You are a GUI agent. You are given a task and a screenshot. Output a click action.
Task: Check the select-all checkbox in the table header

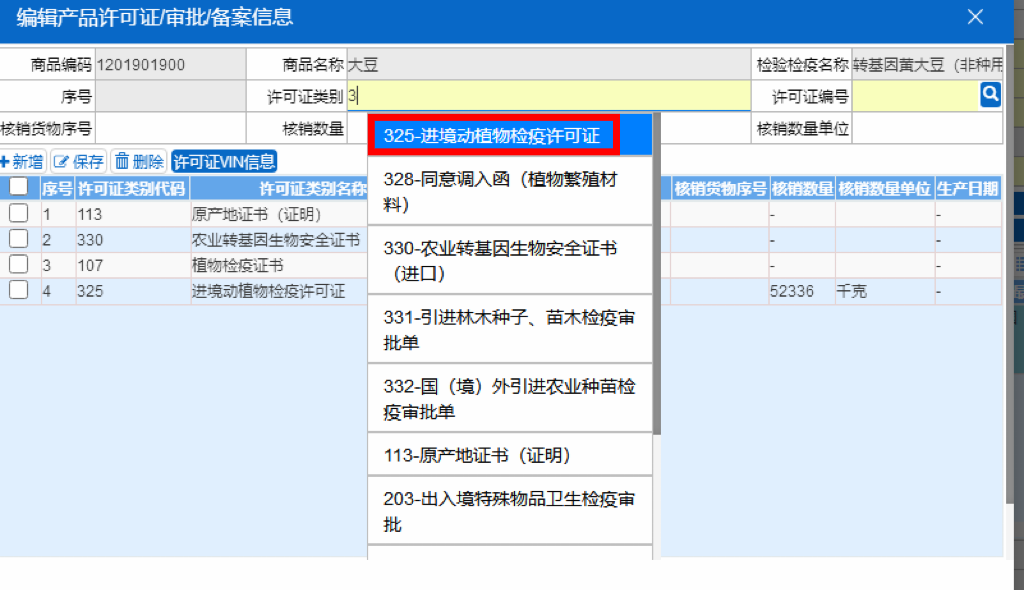pyautogui.click(x=21, y=187)
